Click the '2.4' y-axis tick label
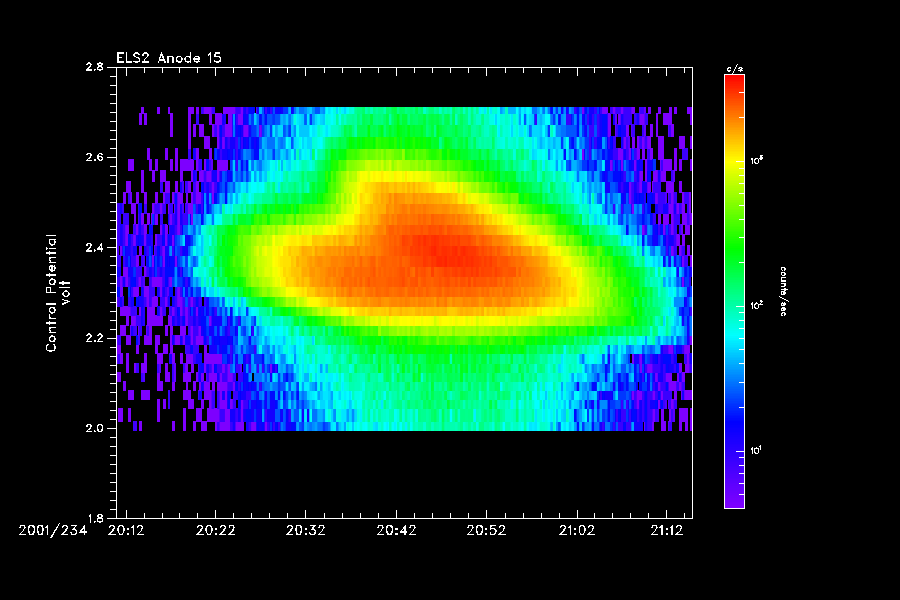The height and width of the screenshot is (600, 900). 95,247
